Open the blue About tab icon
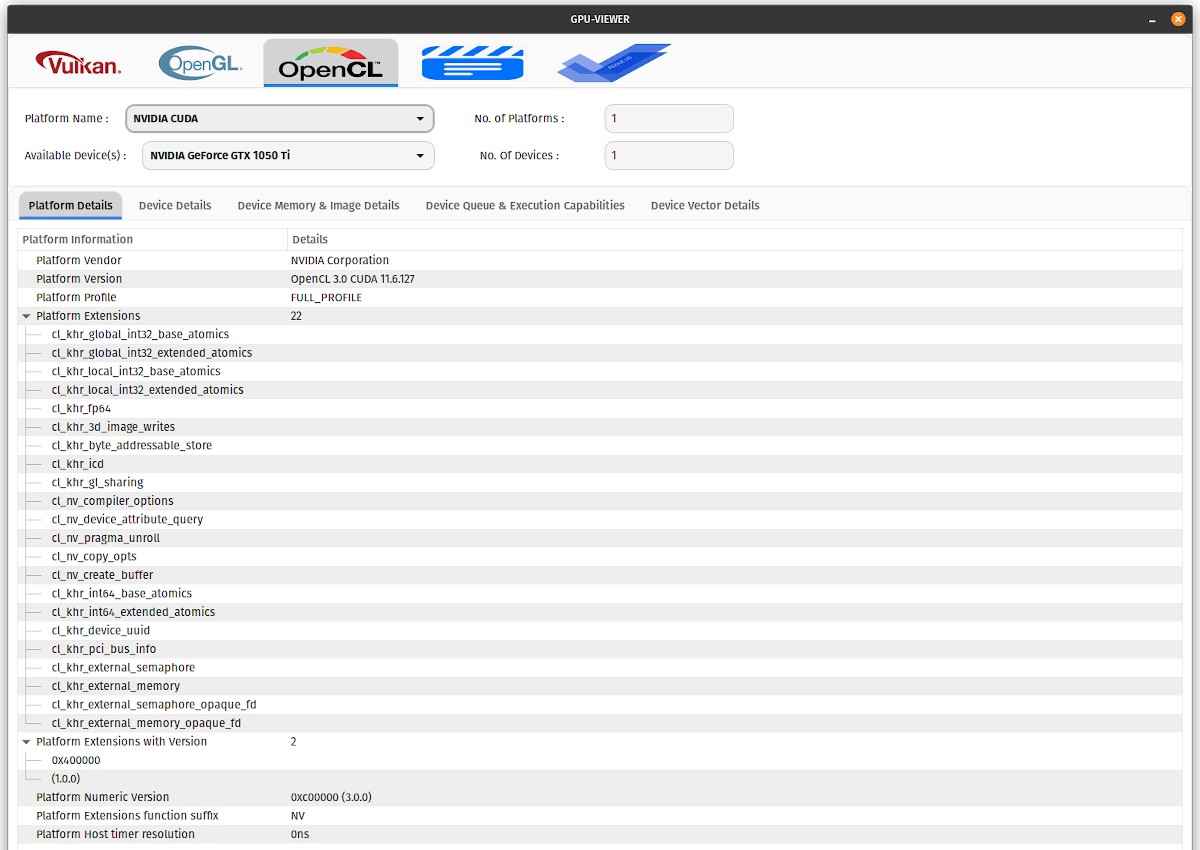 tap(613, 62)
